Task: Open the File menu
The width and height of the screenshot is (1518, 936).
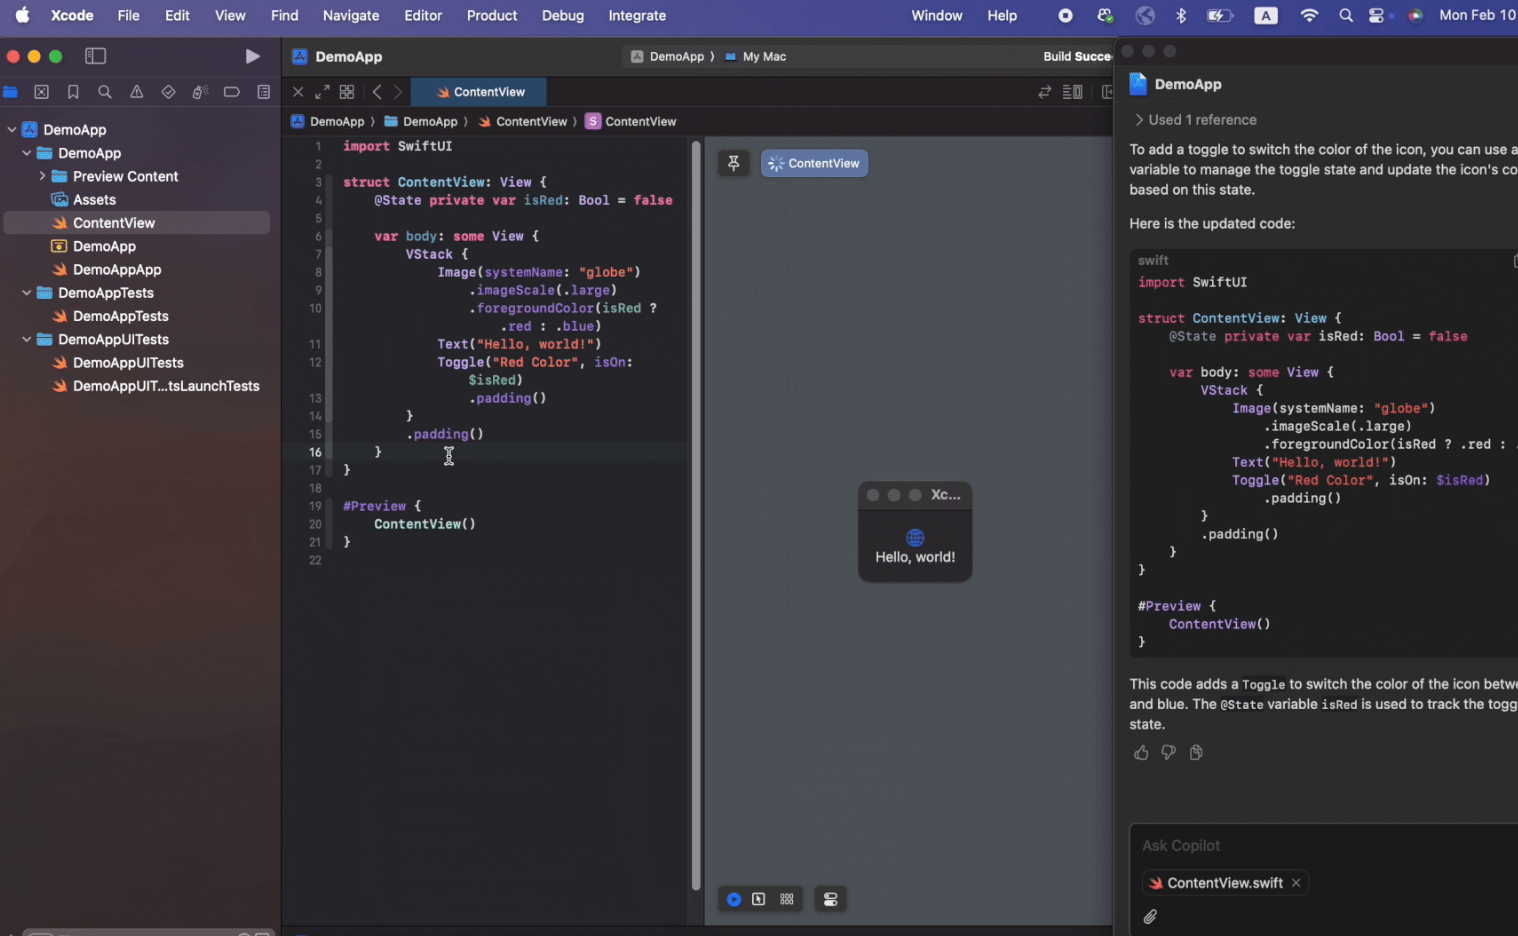Action: (x=128, y=16)
